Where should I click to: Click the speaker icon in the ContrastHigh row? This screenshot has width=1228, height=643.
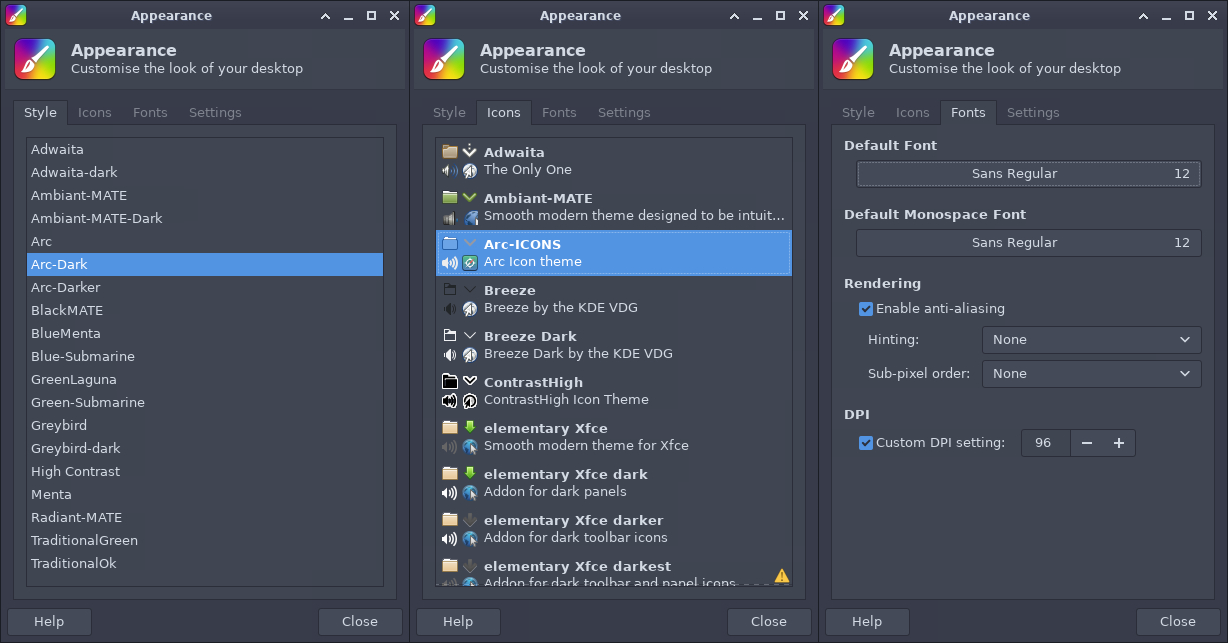450,401
